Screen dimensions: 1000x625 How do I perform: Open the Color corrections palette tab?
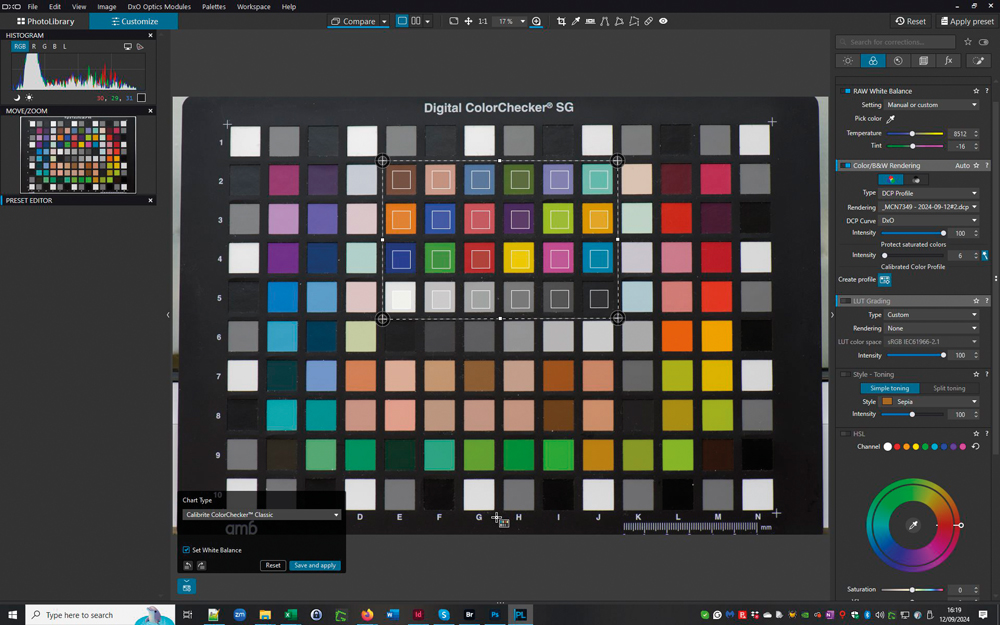point(872,61)
